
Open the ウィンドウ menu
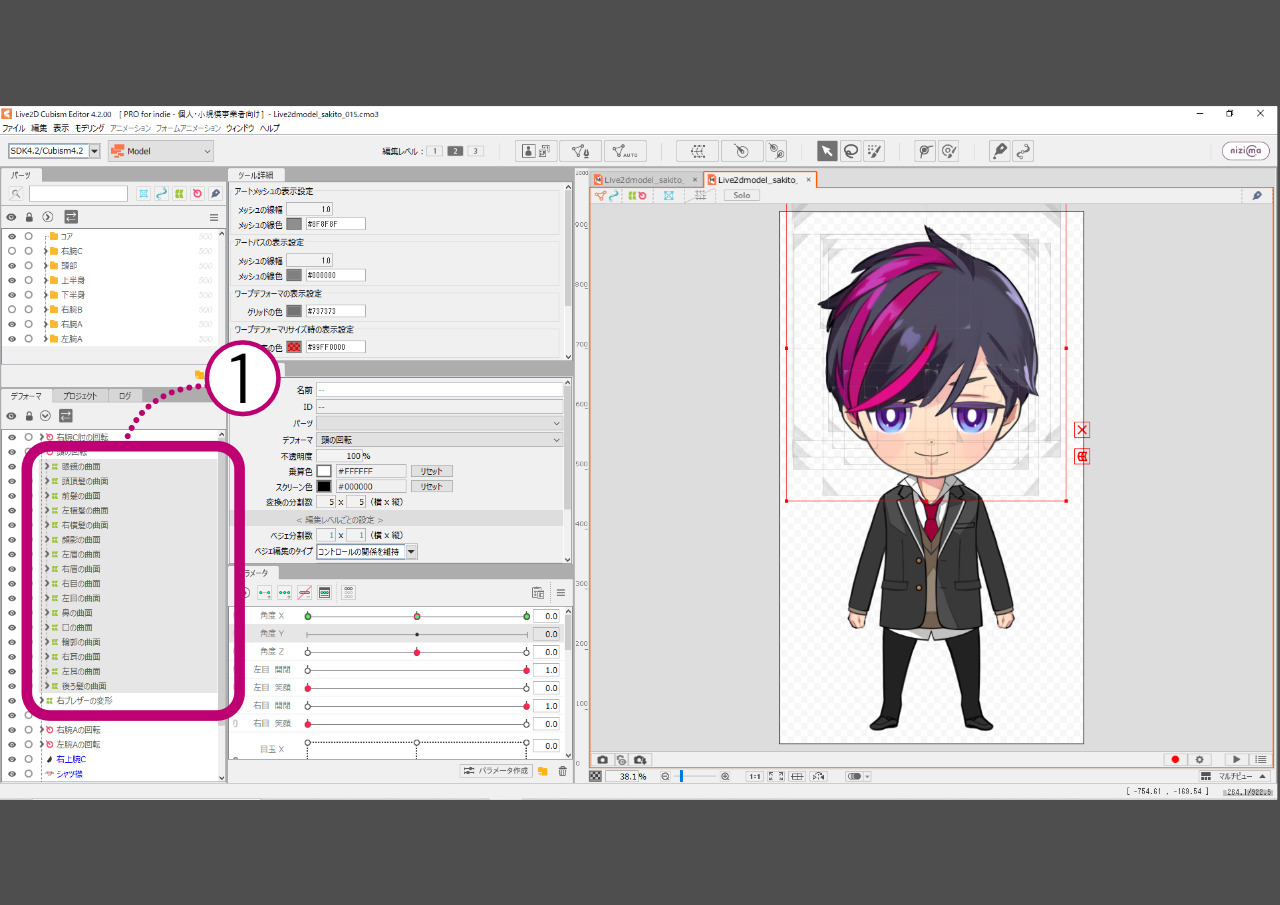click(x=240, y=128)
